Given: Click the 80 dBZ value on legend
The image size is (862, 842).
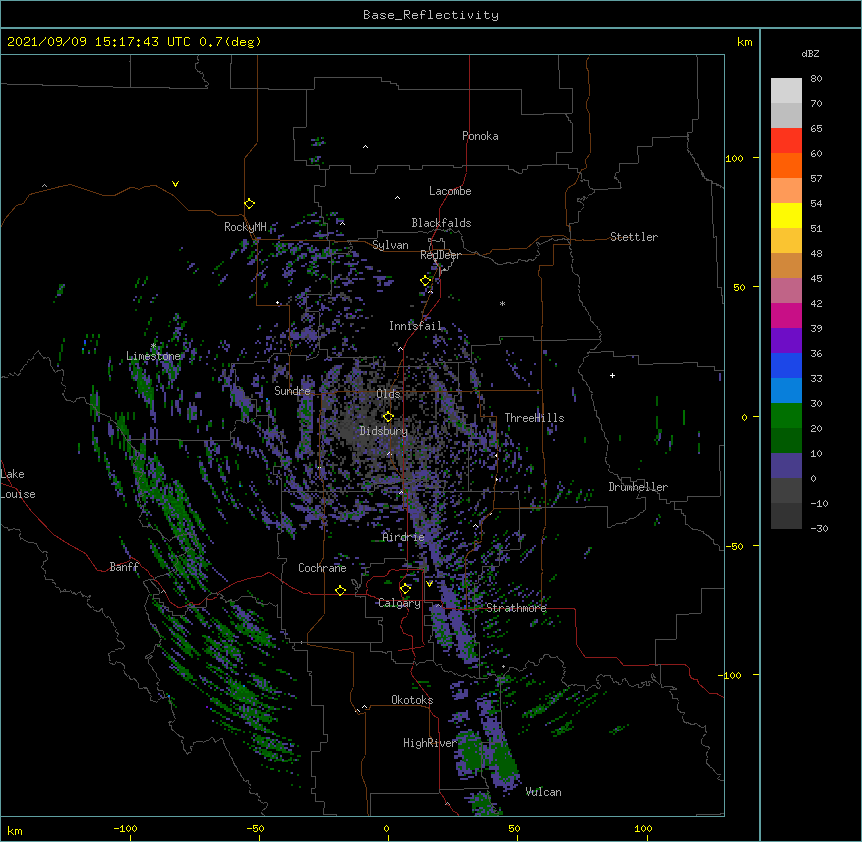Looking at the screenshot, I should 816,79.
